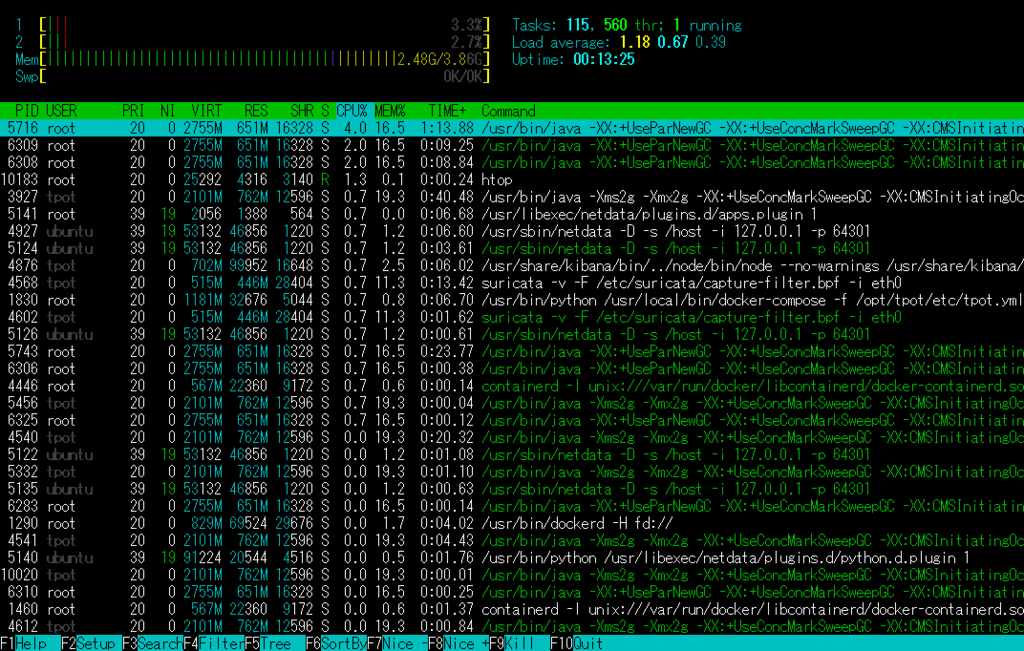Select the containerd process PID 1460

tap(512, 610)
